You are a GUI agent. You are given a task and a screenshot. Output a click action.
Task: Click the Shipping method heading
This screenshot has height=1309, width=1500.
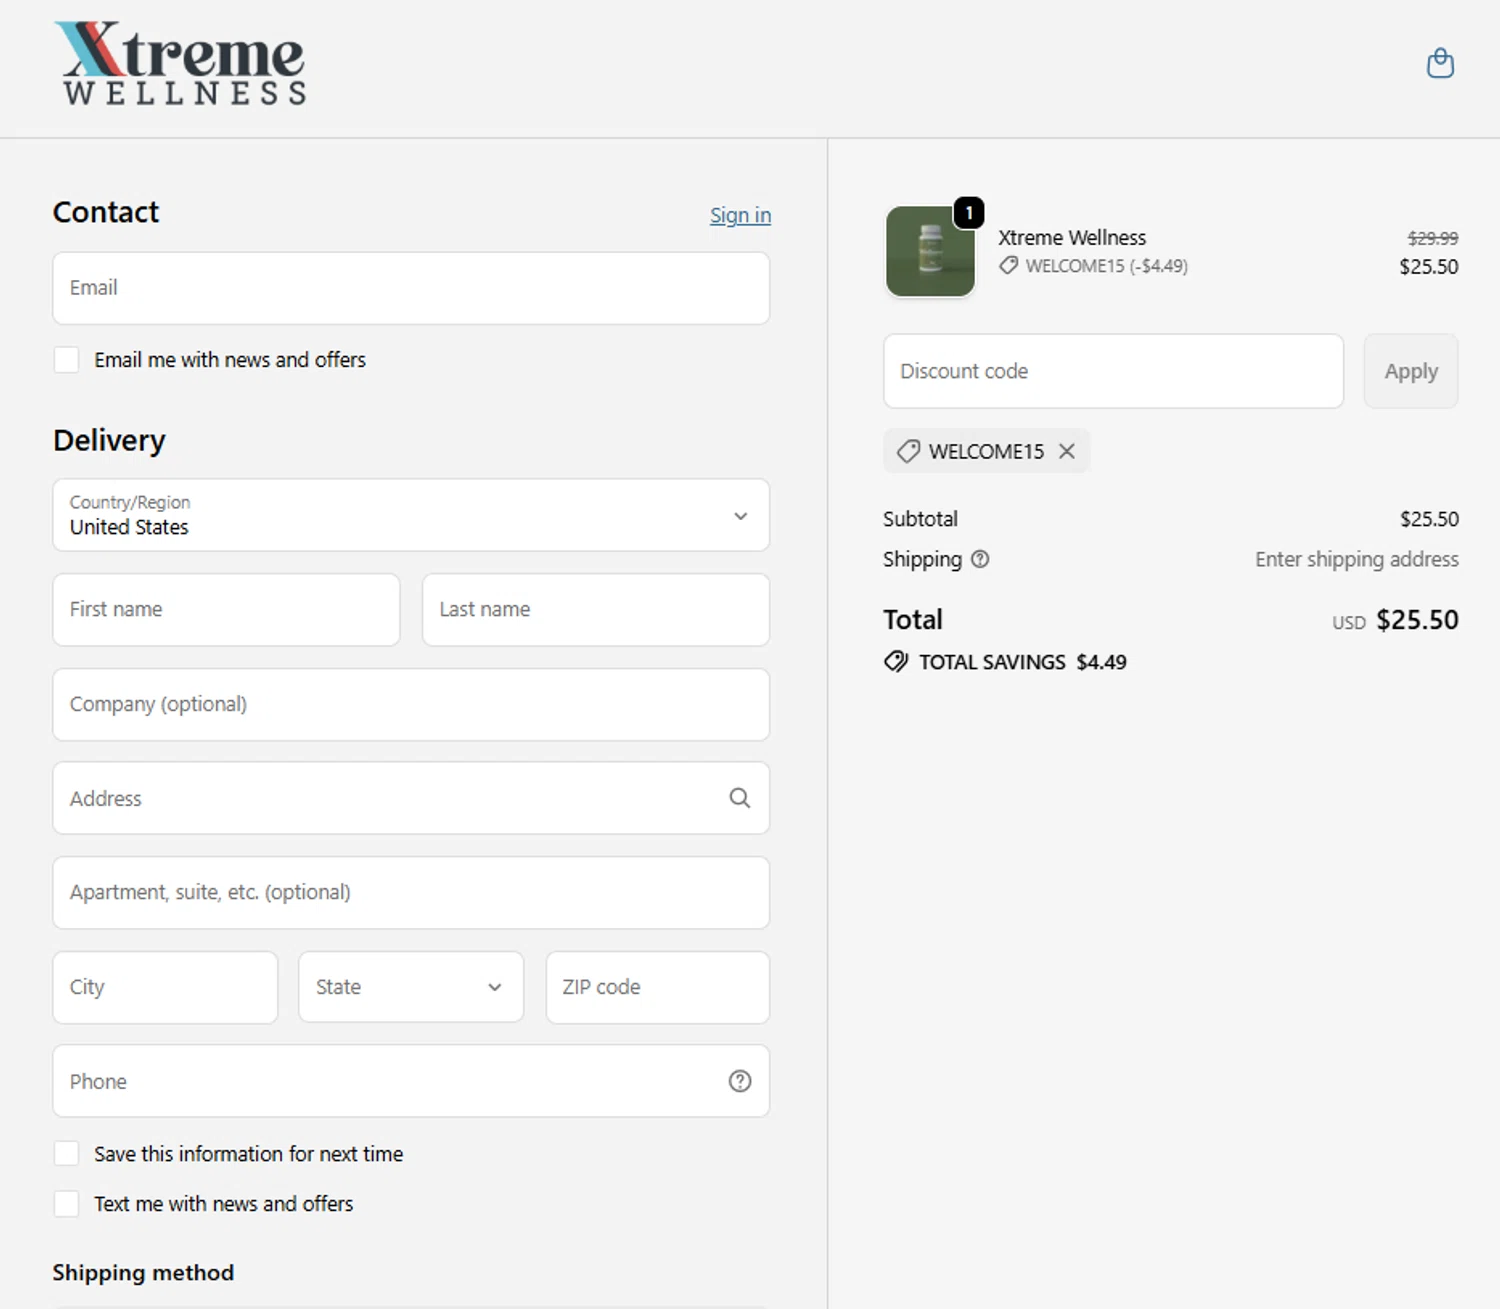click(143, 1272)
